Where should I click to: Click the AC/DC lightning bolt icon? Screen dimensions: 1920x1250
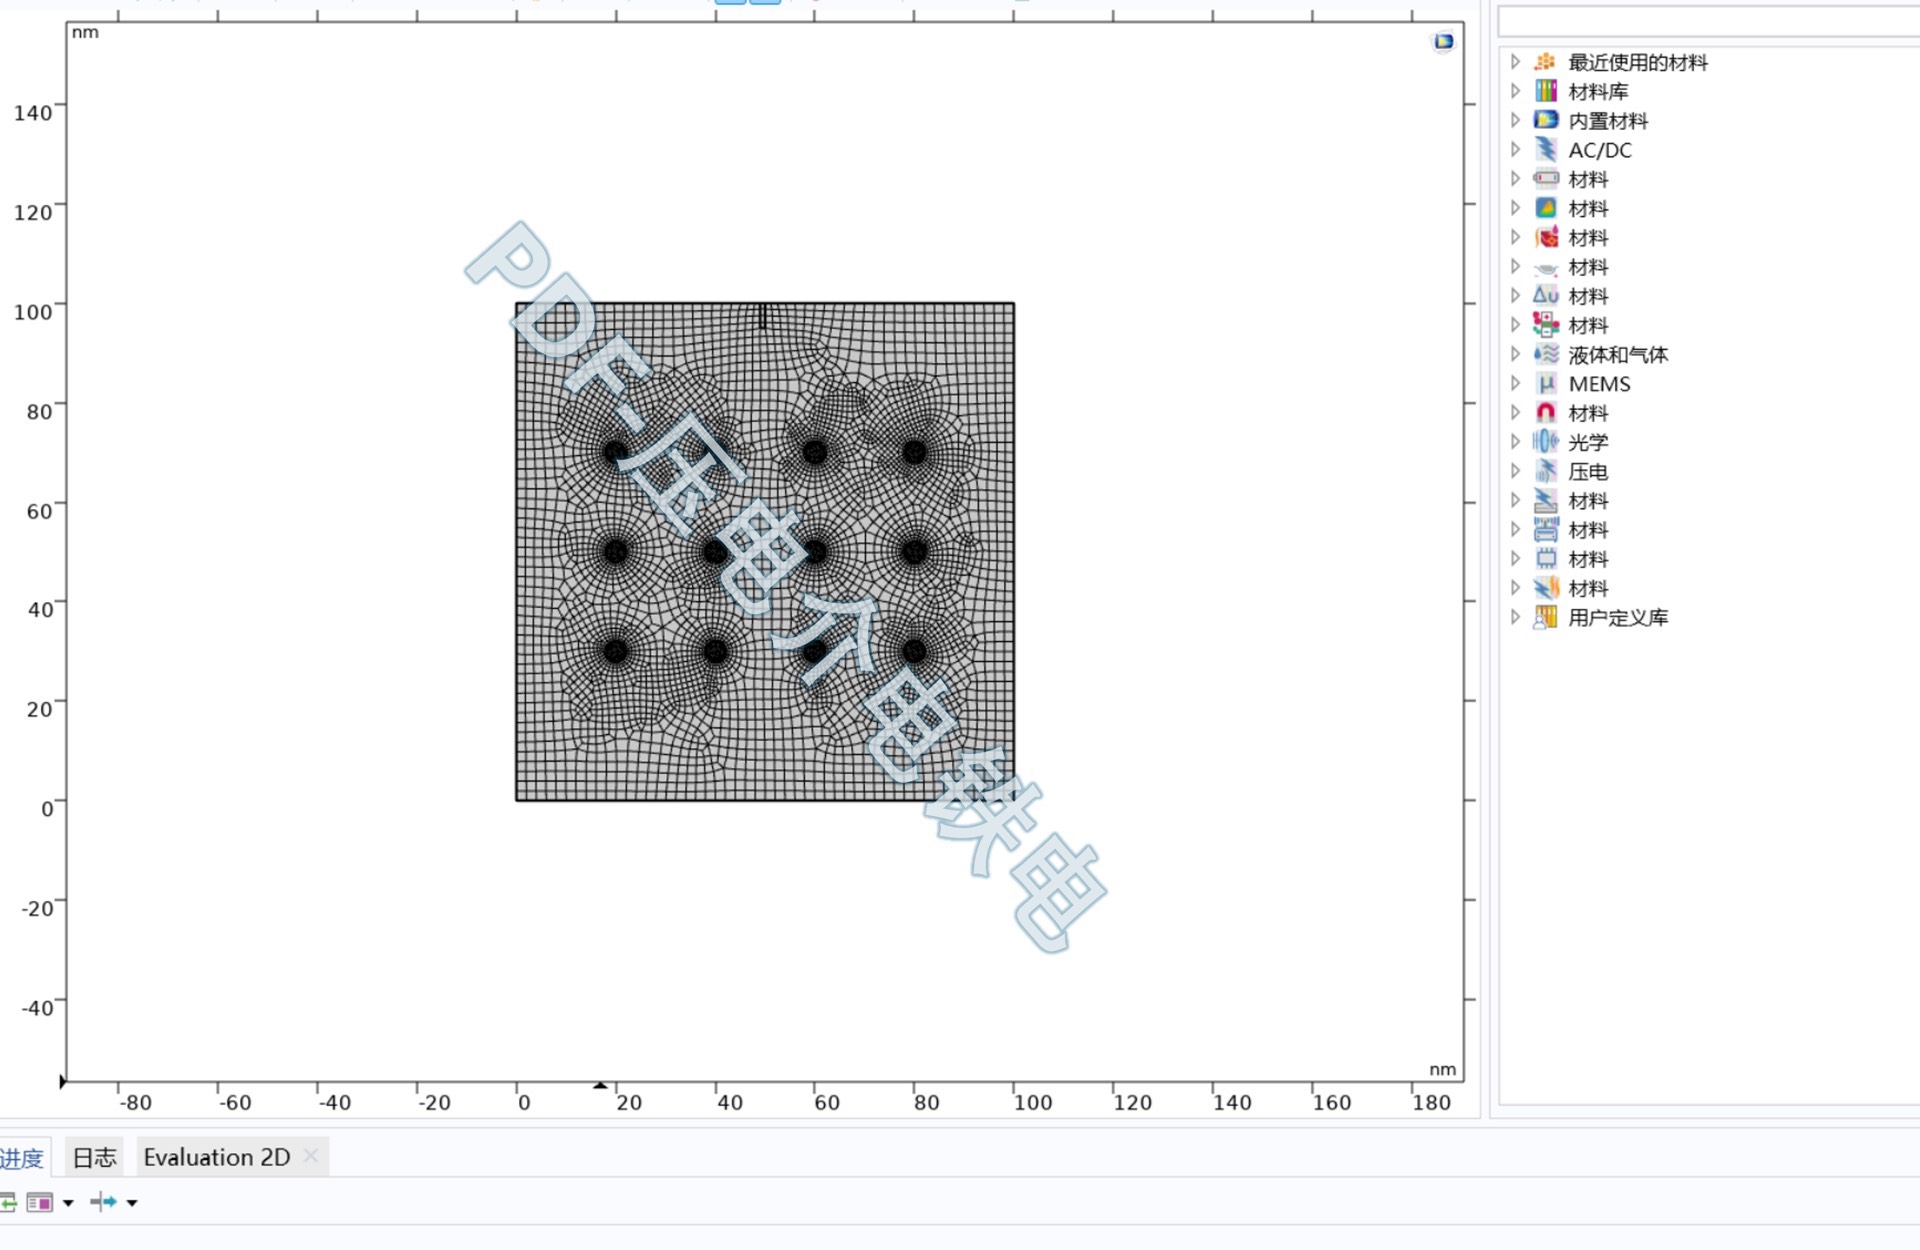coord(1546,150)
